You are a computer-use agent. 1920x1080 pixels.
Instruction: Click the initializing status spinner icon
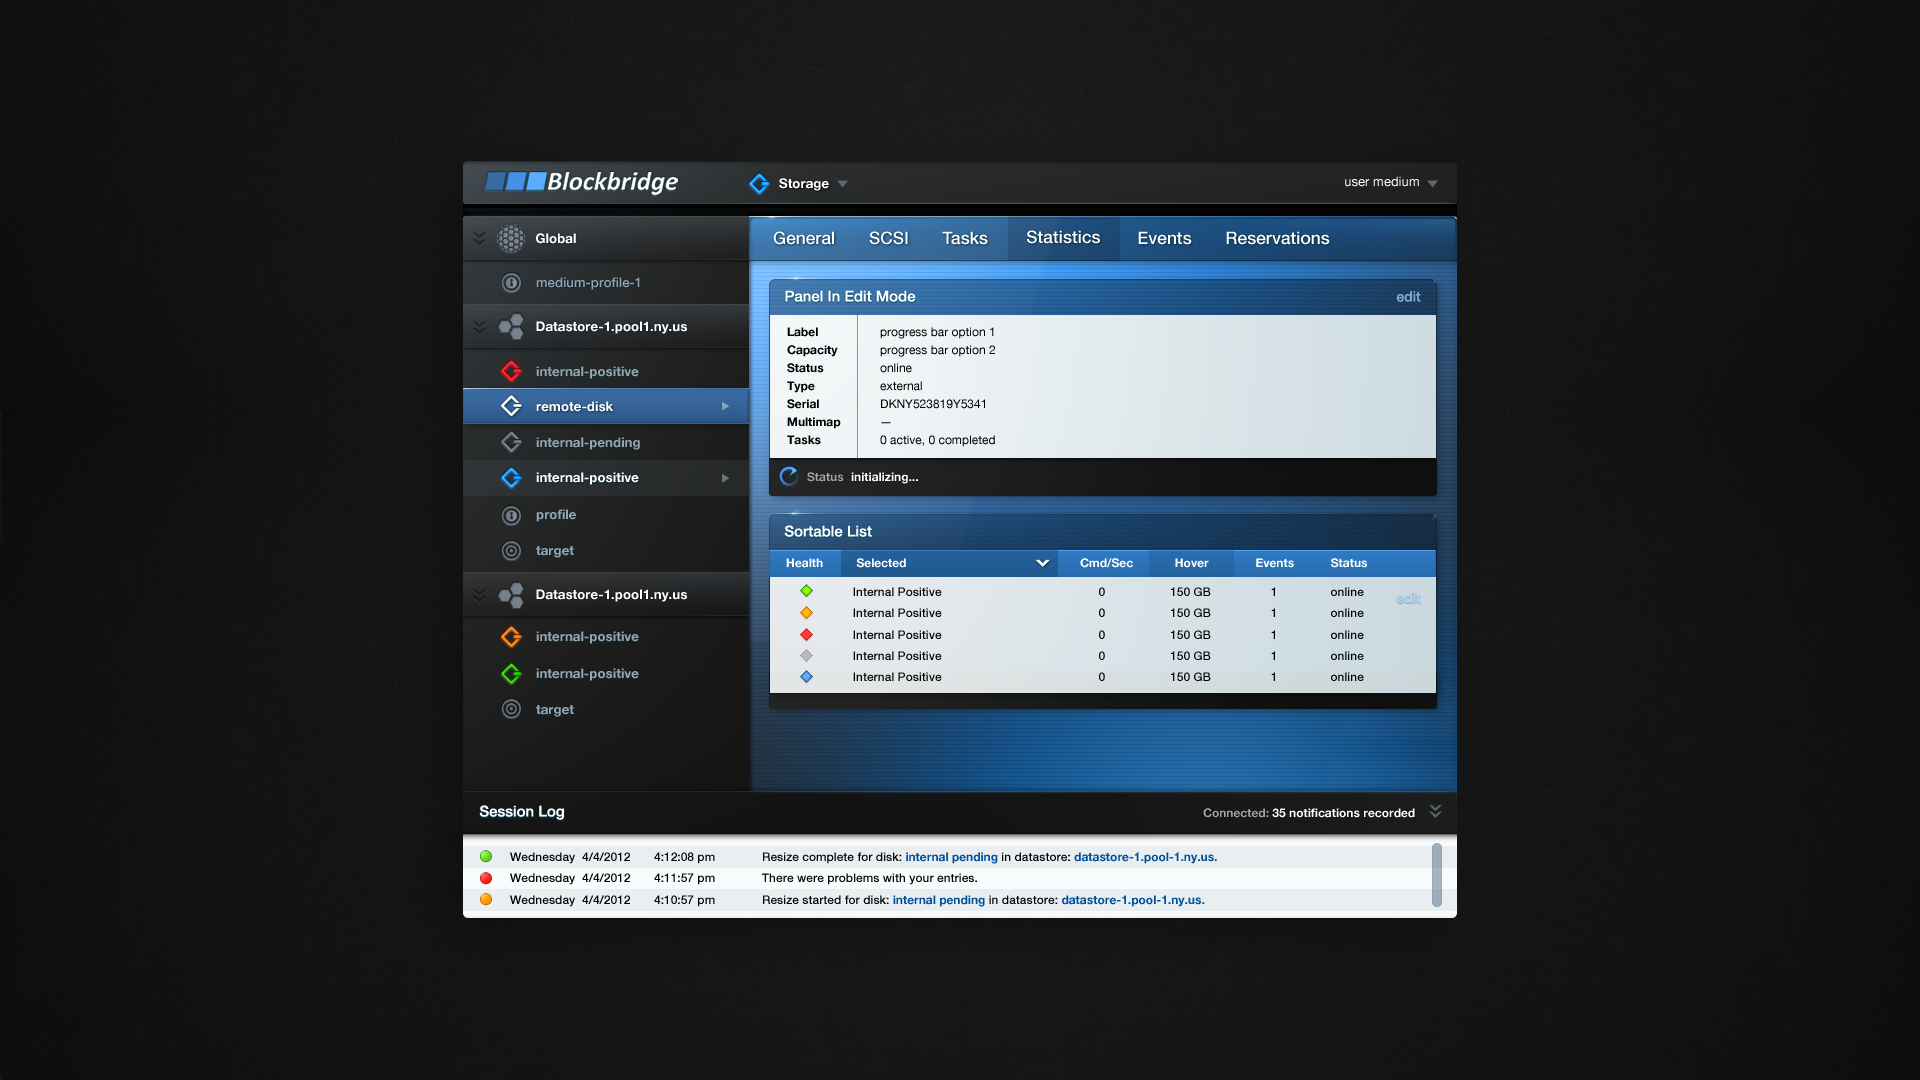[x=789, y=477]
